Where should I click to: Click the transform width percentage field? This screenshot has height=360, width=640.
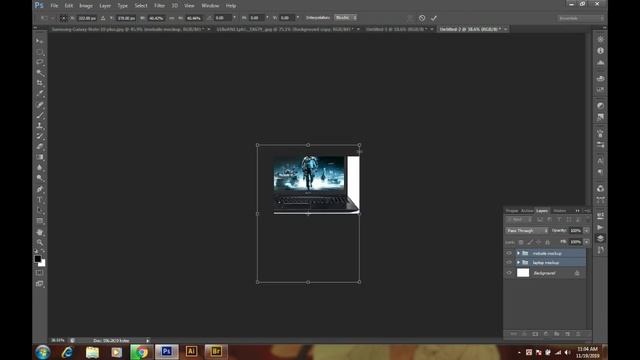156,18
